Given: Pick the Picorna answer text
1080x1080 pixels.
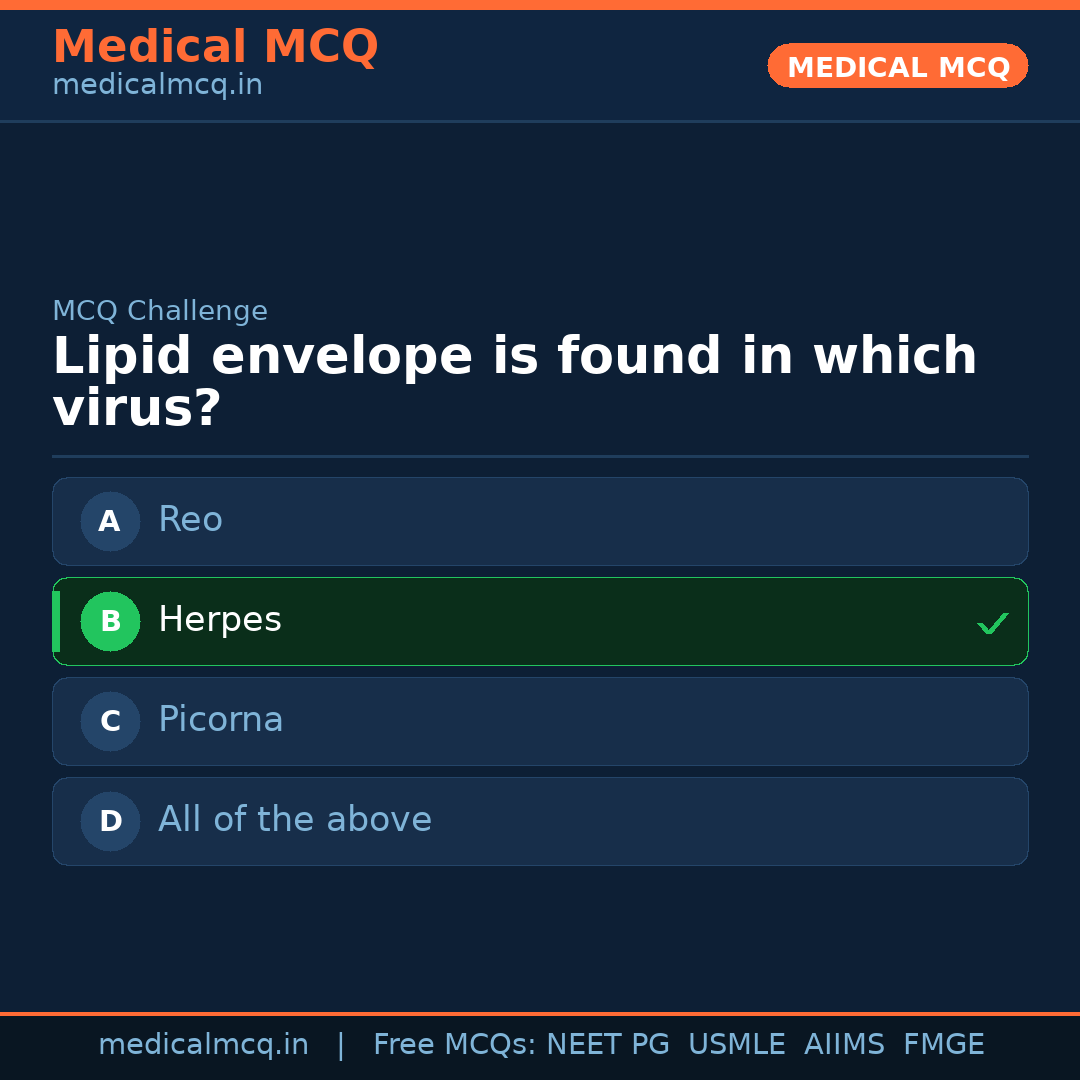Looking at the screenshot, I should (221, 720).
